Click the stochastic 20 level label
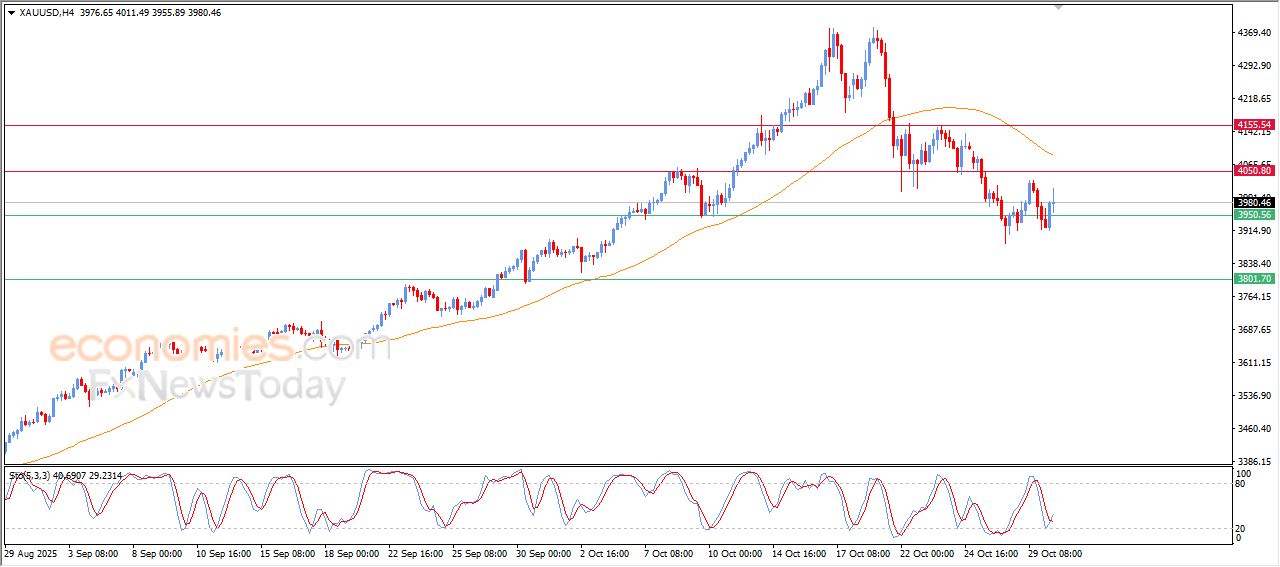This screenshot has width=1280, height=567. point(1242,527)
